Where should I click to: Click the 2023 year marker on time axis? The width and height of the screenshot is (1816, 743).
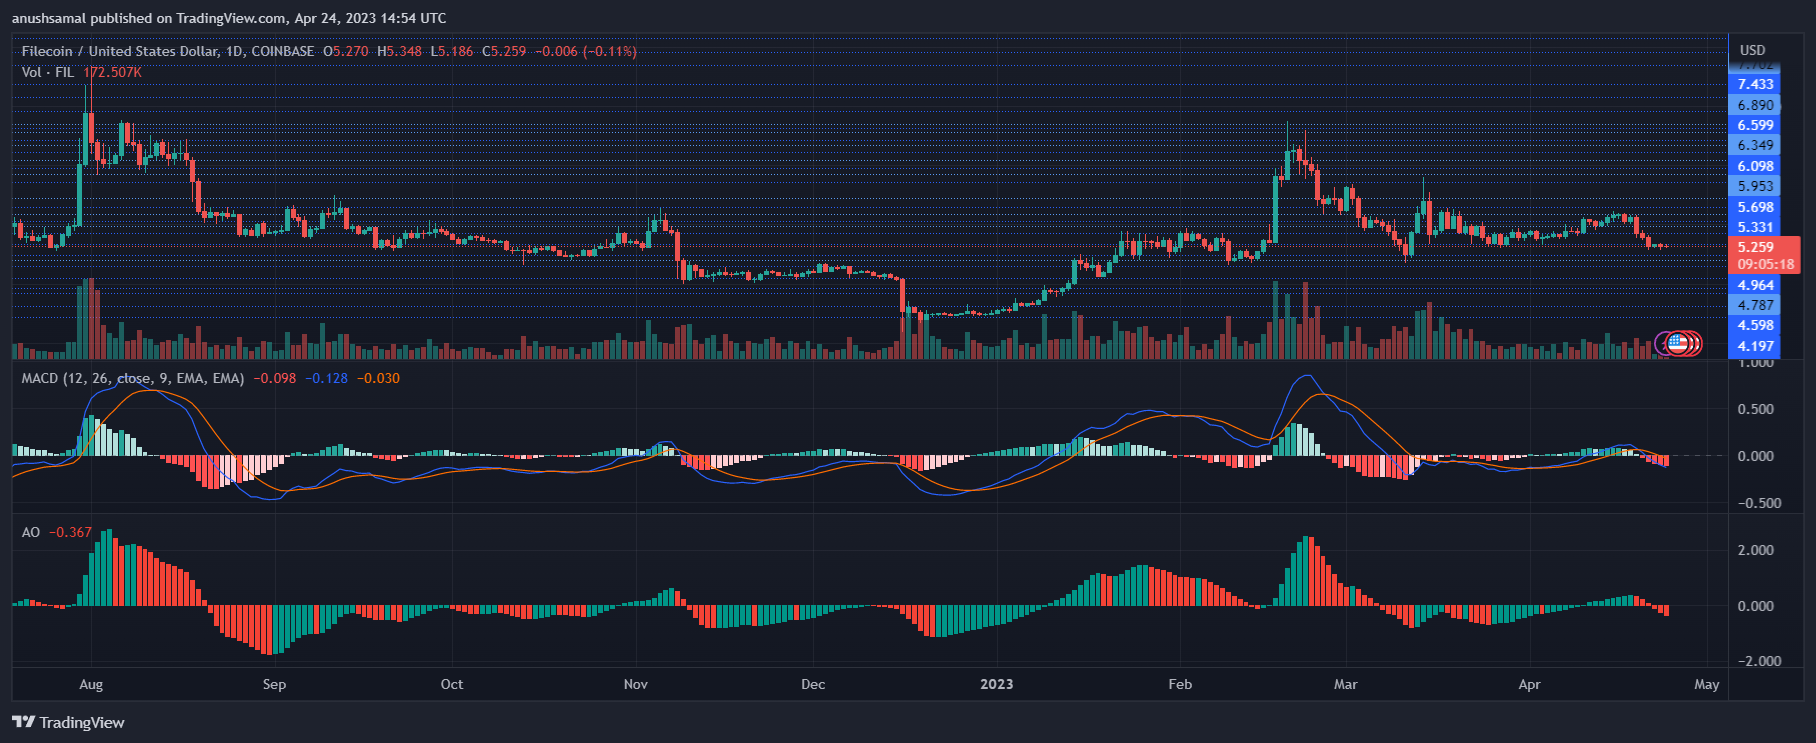(x=996, y=684)
